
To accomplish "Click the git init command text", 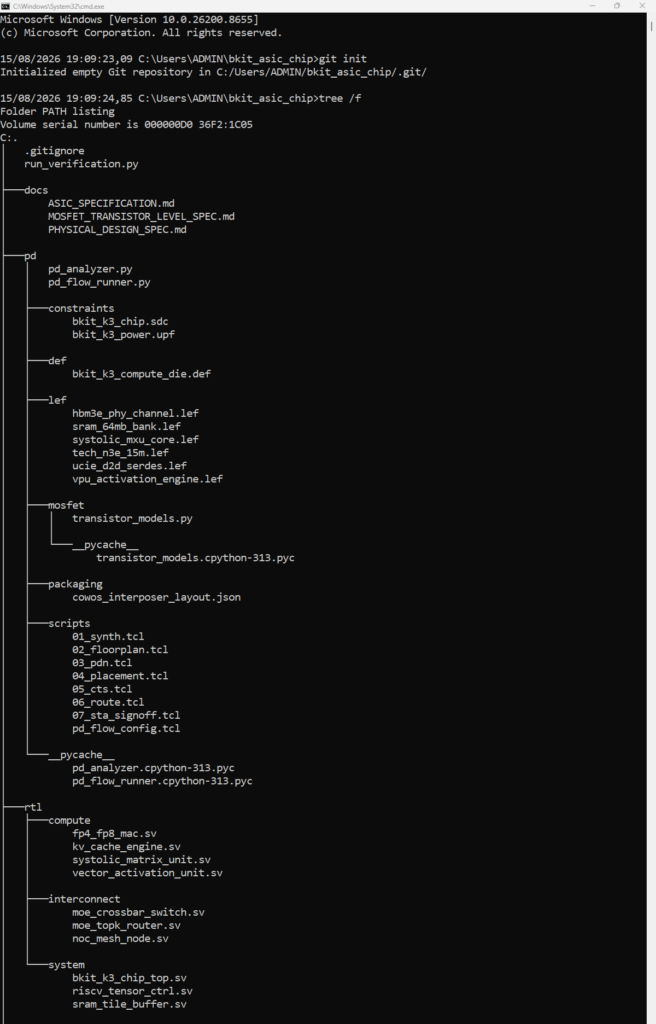I will coord(342,59).
